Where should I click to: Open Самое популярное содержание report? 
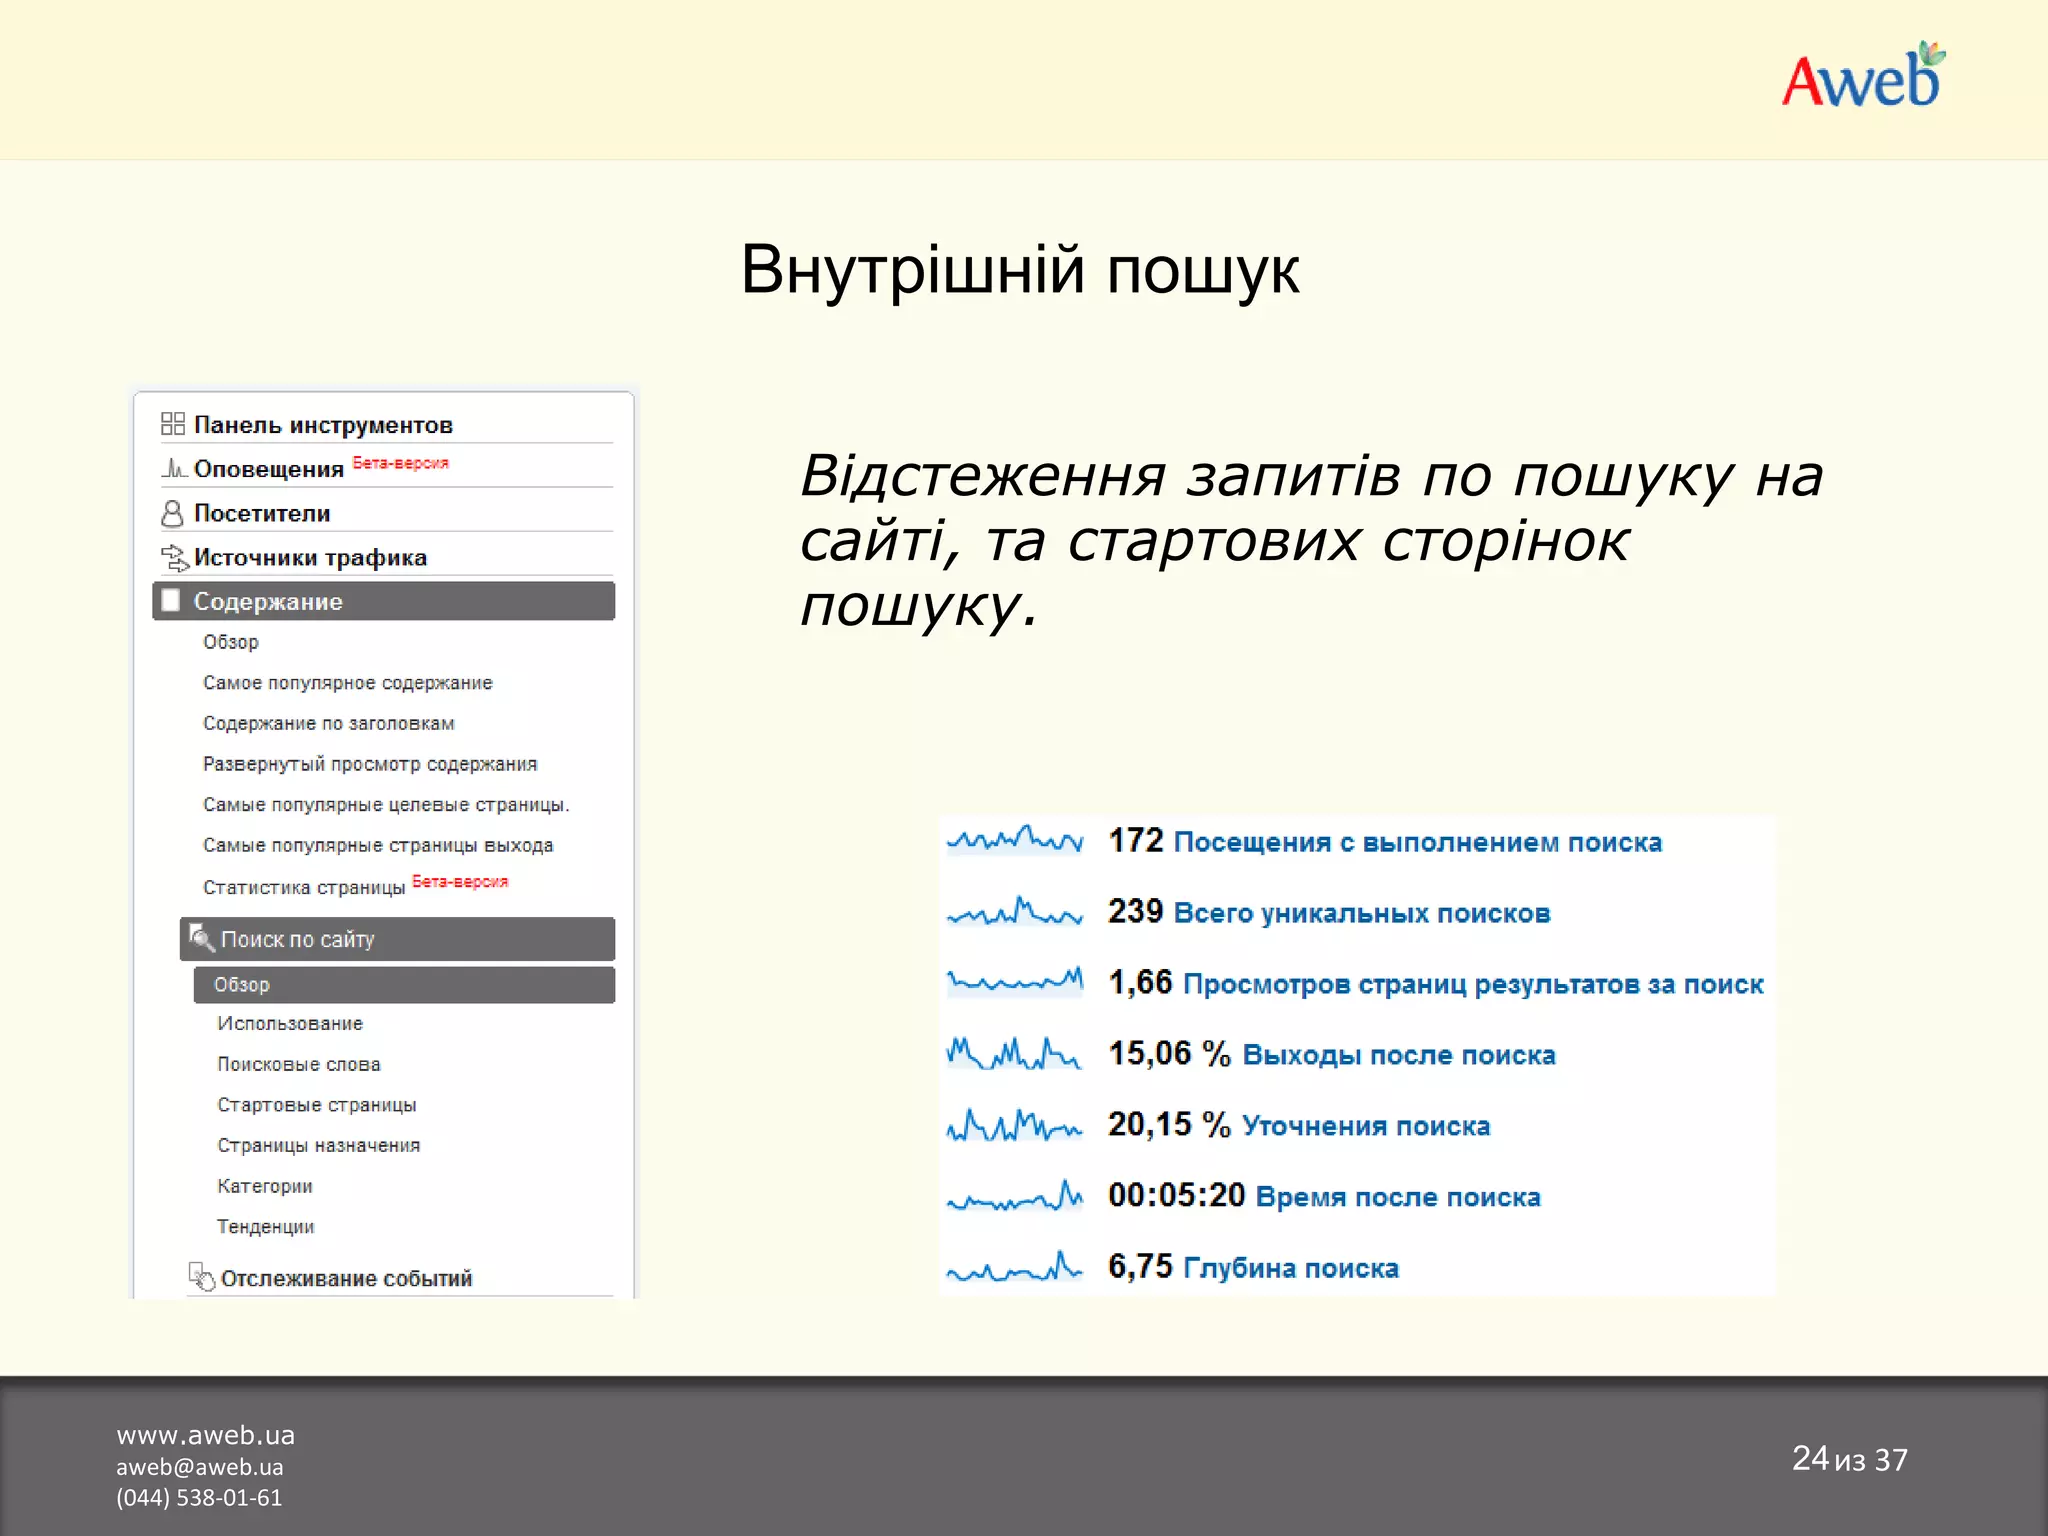click(x=348, y=683)
